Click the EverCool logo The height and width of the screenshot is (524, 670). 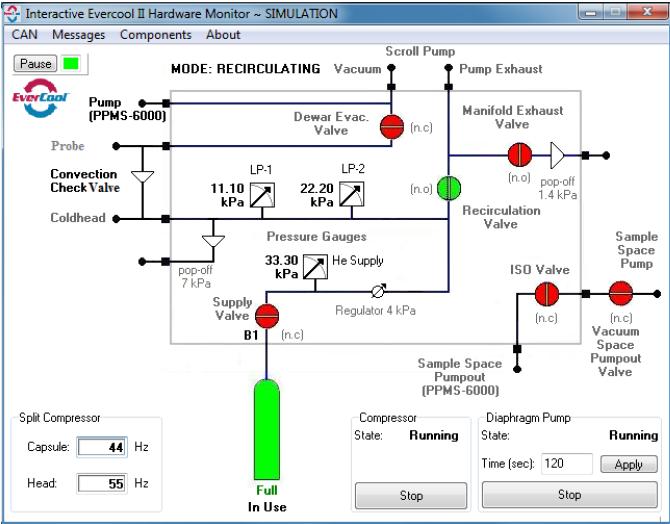click(x=40, y=98)
